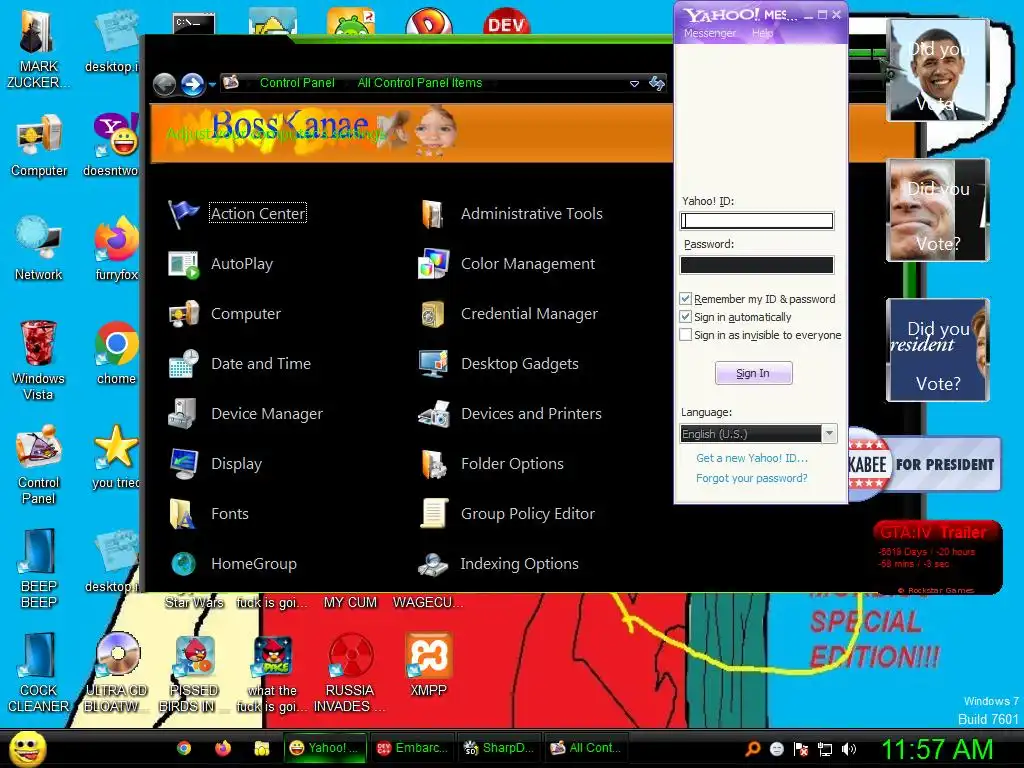This screenshot has height=768, width=1024.
Task: Click the search magnifier tray icon
Action: coord(753,749)
